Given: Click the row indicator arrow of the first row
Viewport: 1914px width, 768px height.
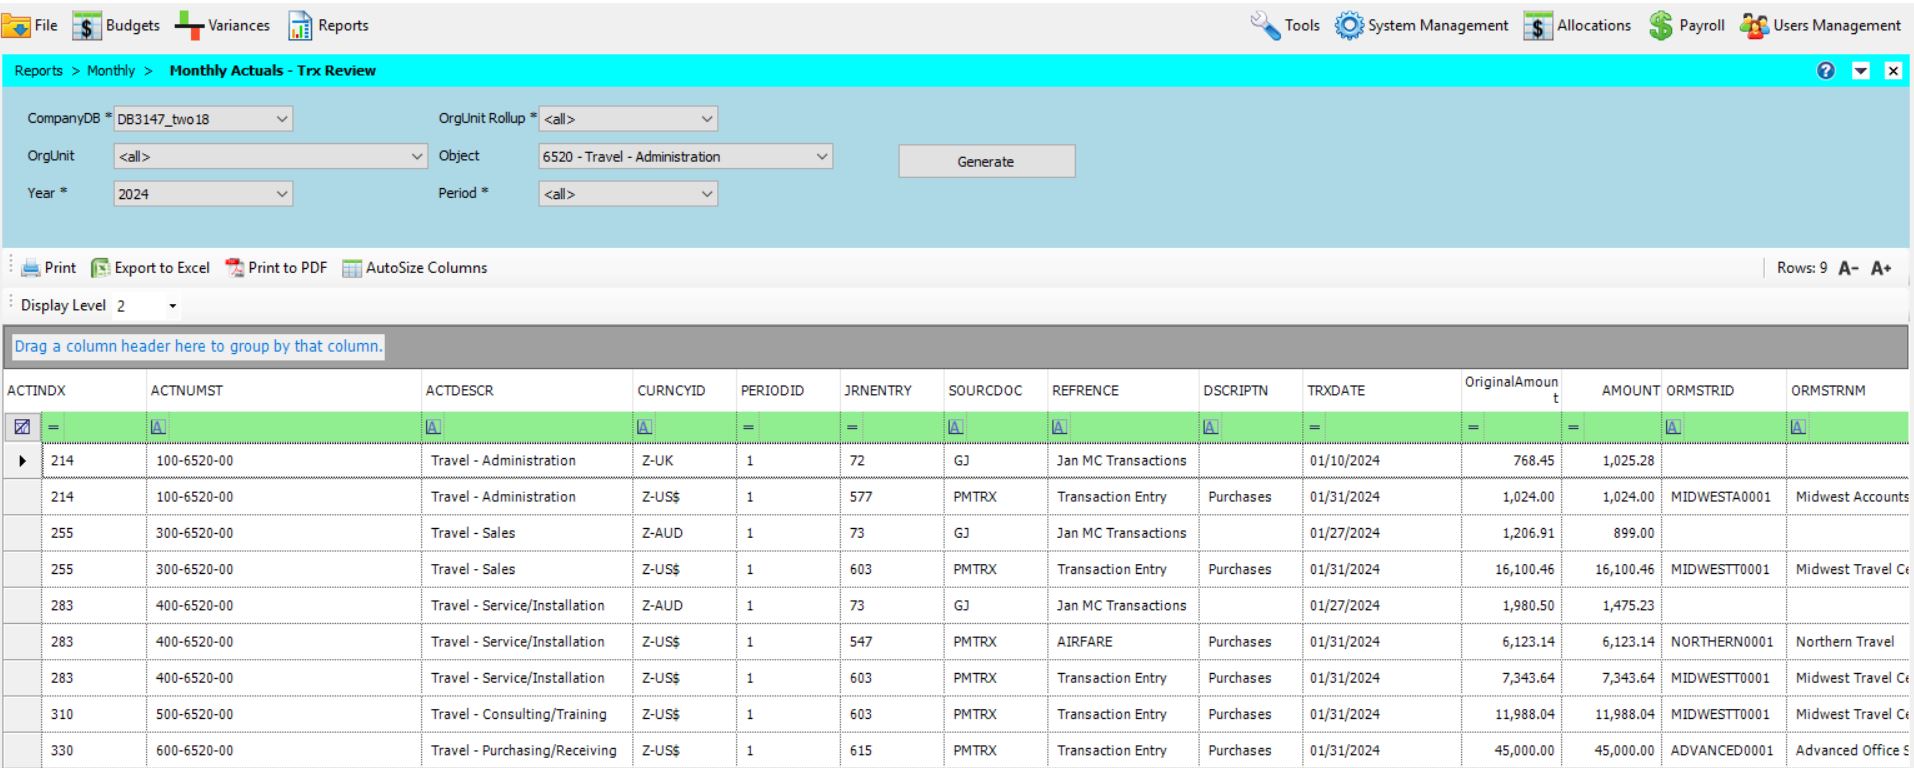Looking at the screenshot, I should (x=23, y=461).
